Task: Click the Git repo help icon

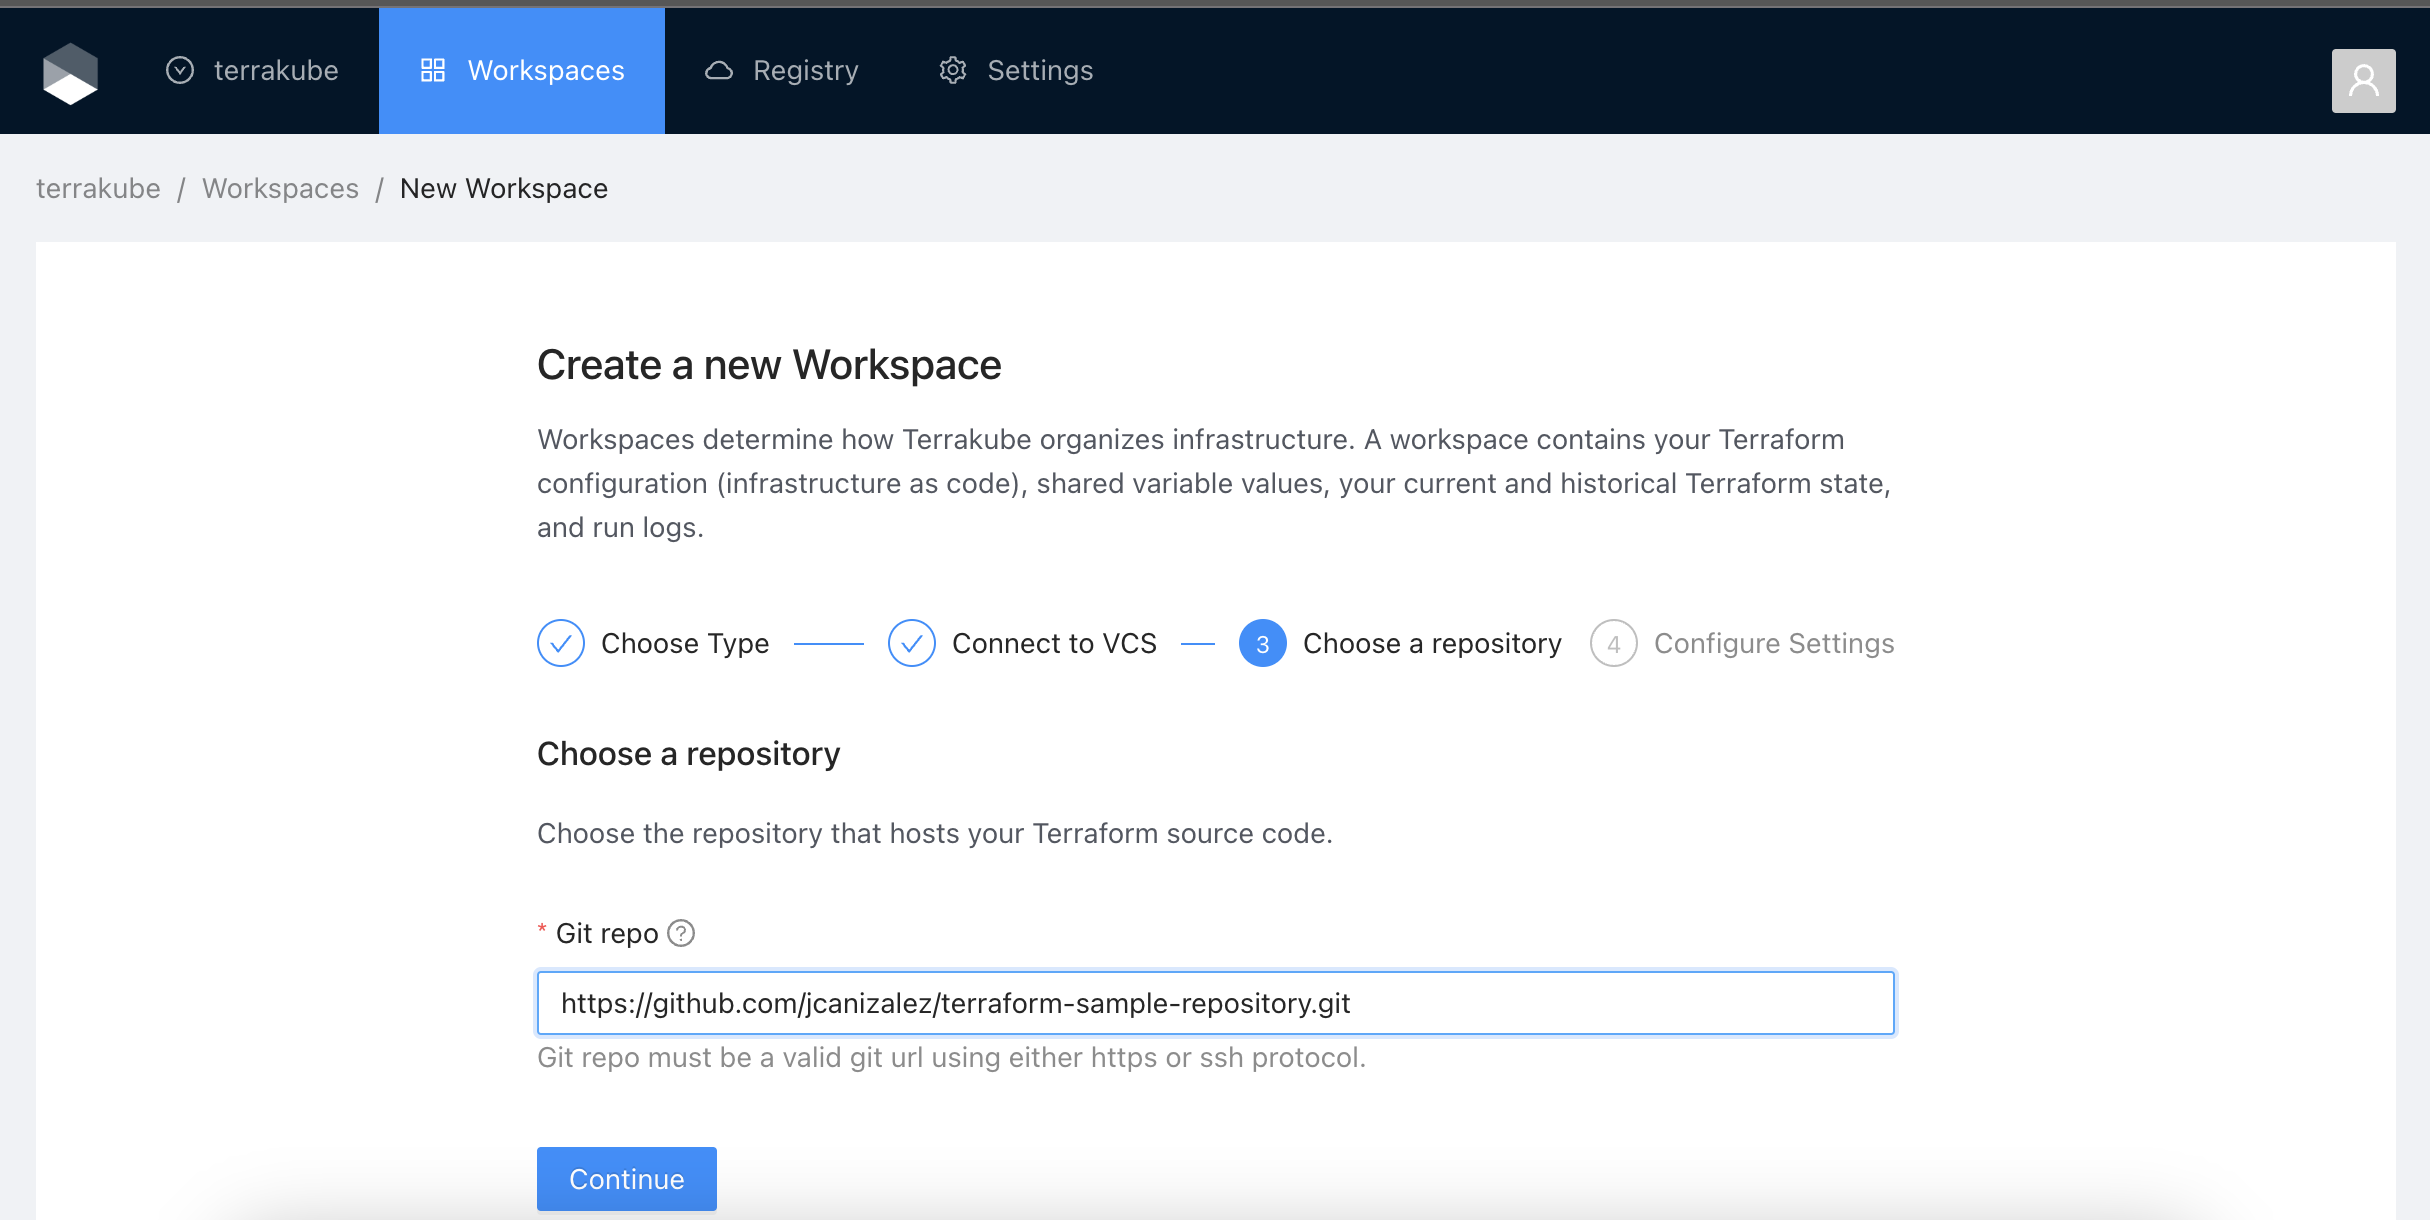Action: click(x=681, y=933)
